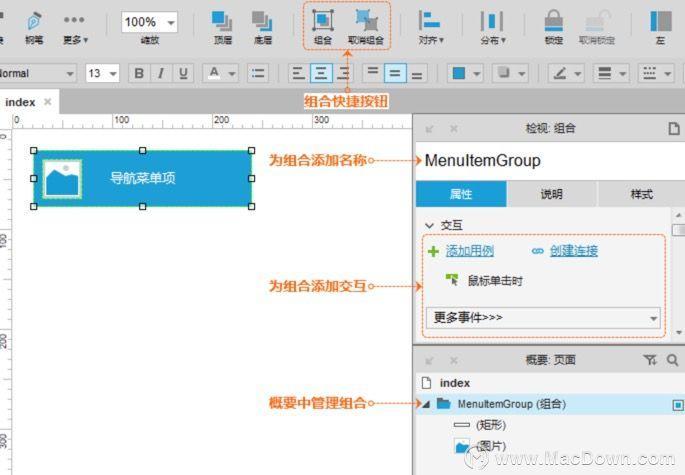This screenshot has width=685, height=475.
Task: Align text to middle vertically
Action: click(395, 73)
